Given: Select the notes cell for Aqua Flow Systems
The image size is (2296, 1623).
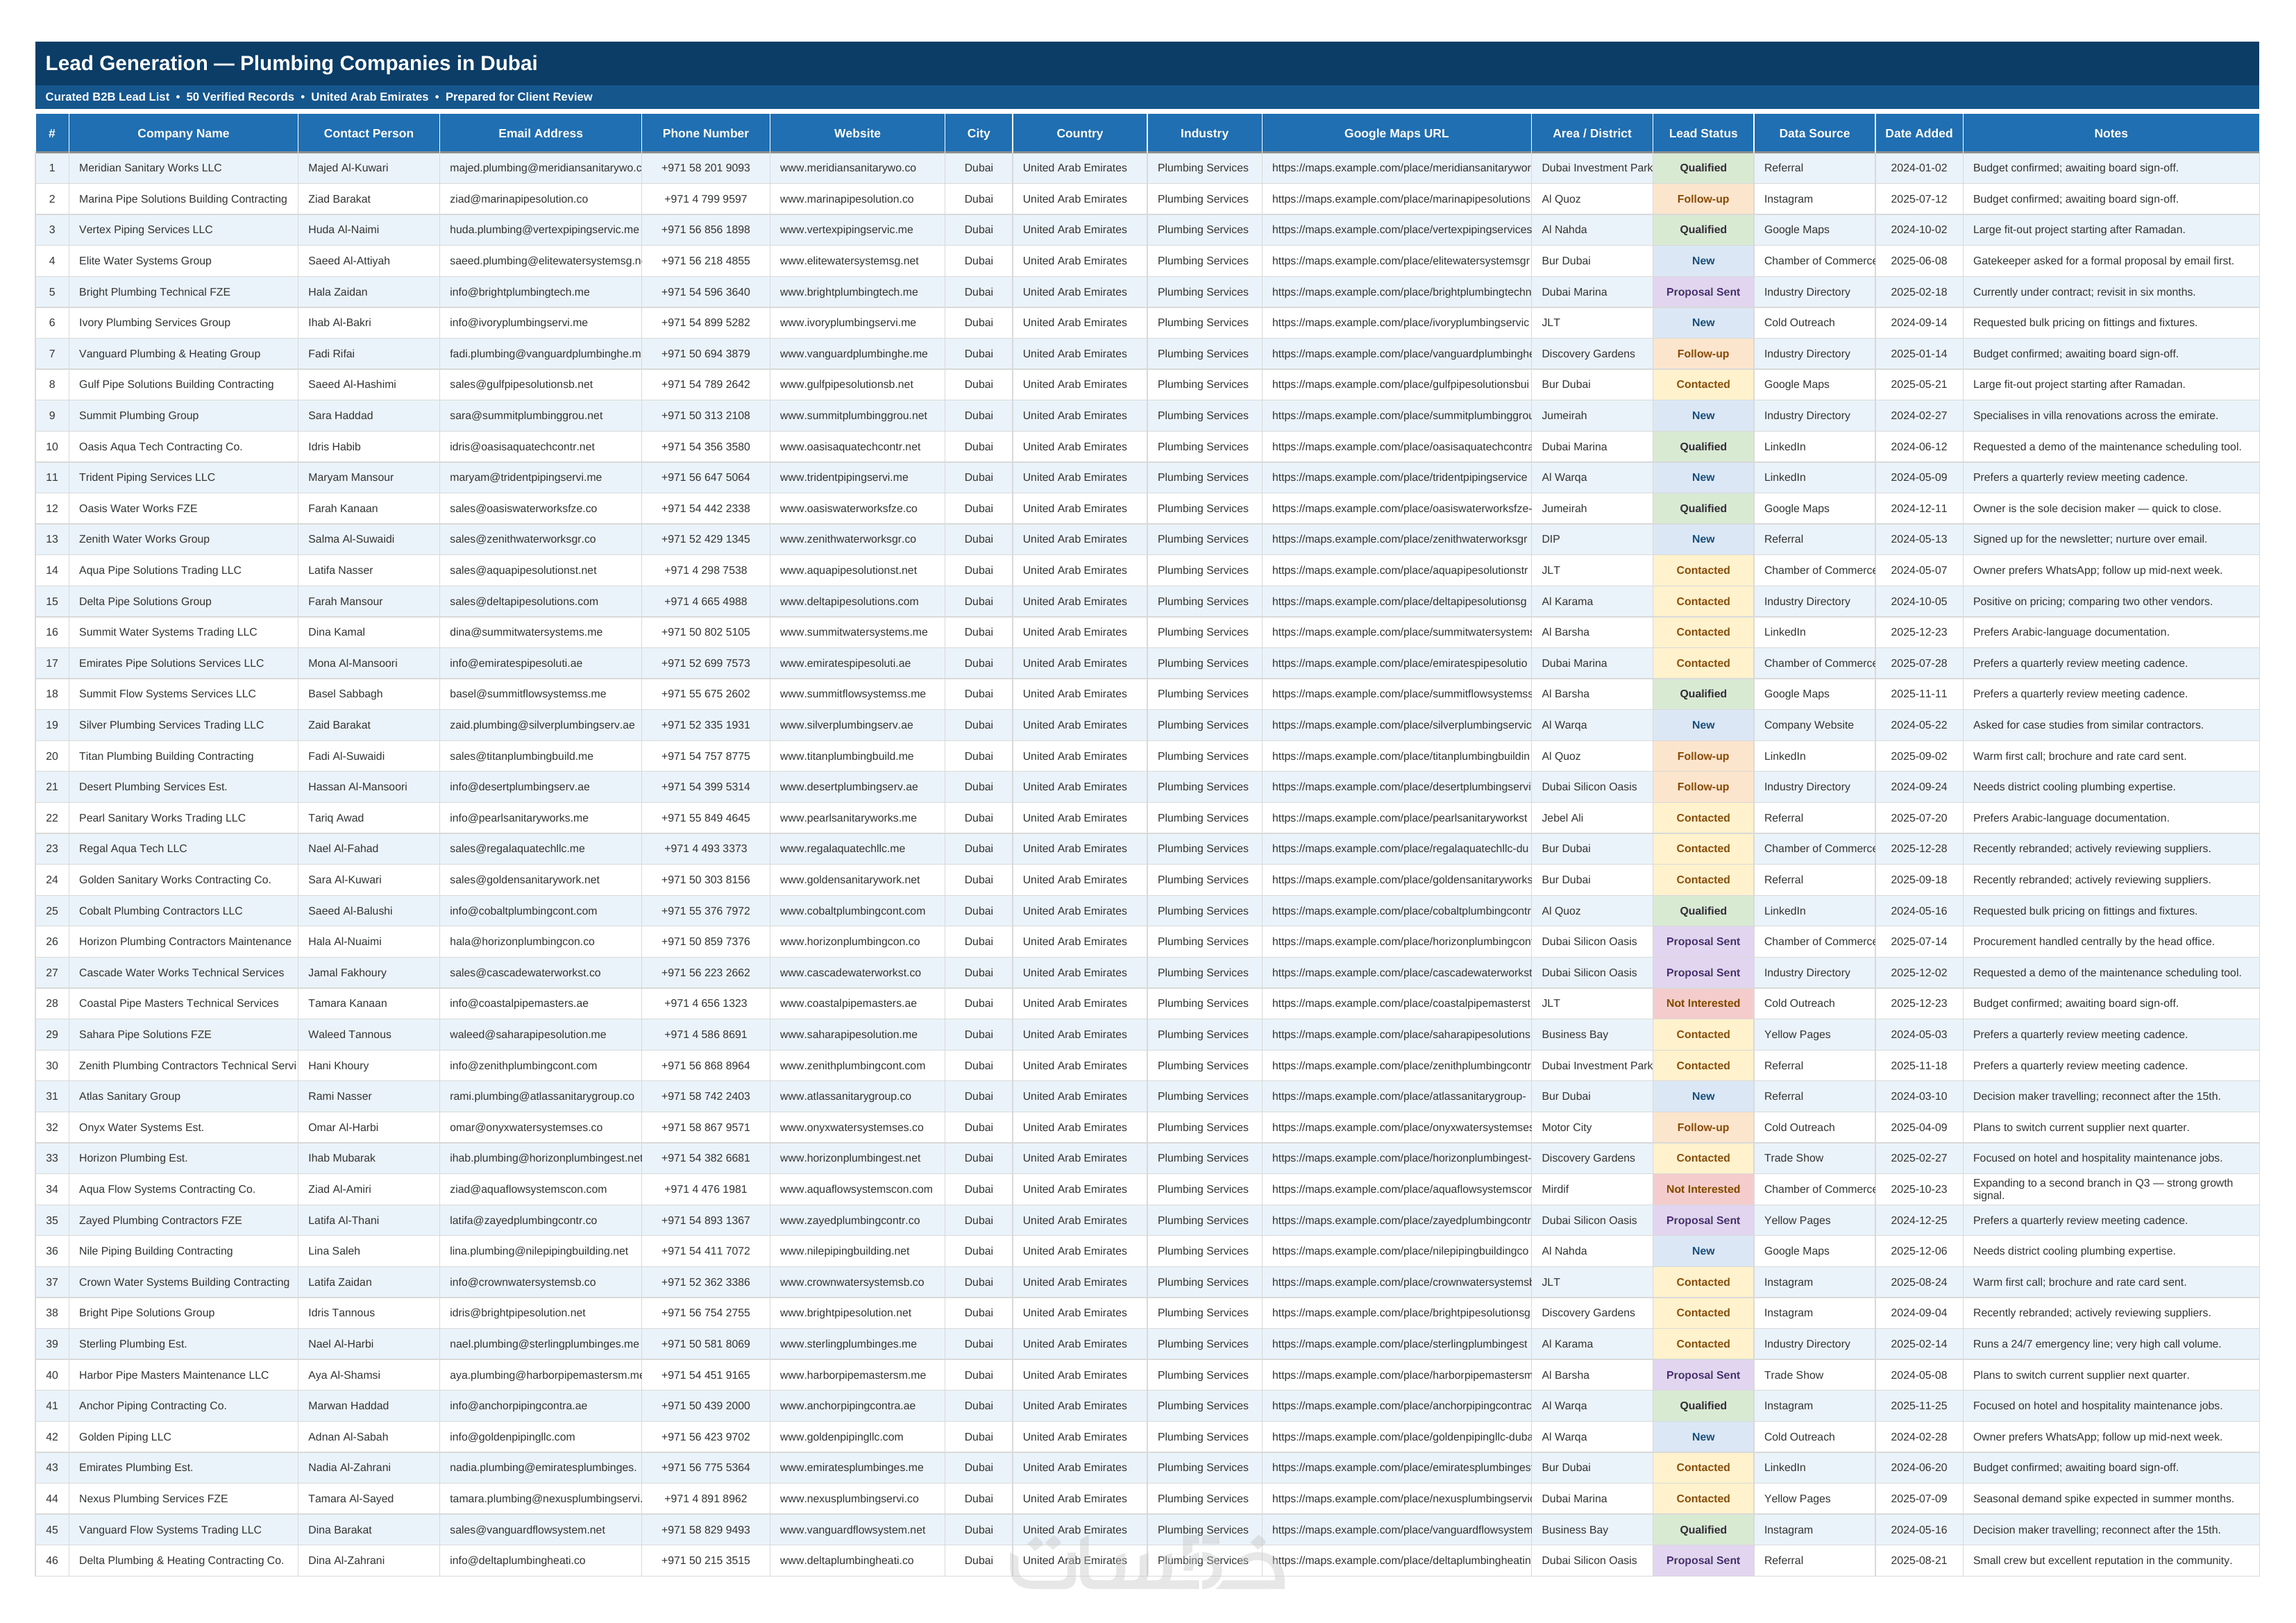Looking at the screenshot, I should click(x=2110, y=1189).
